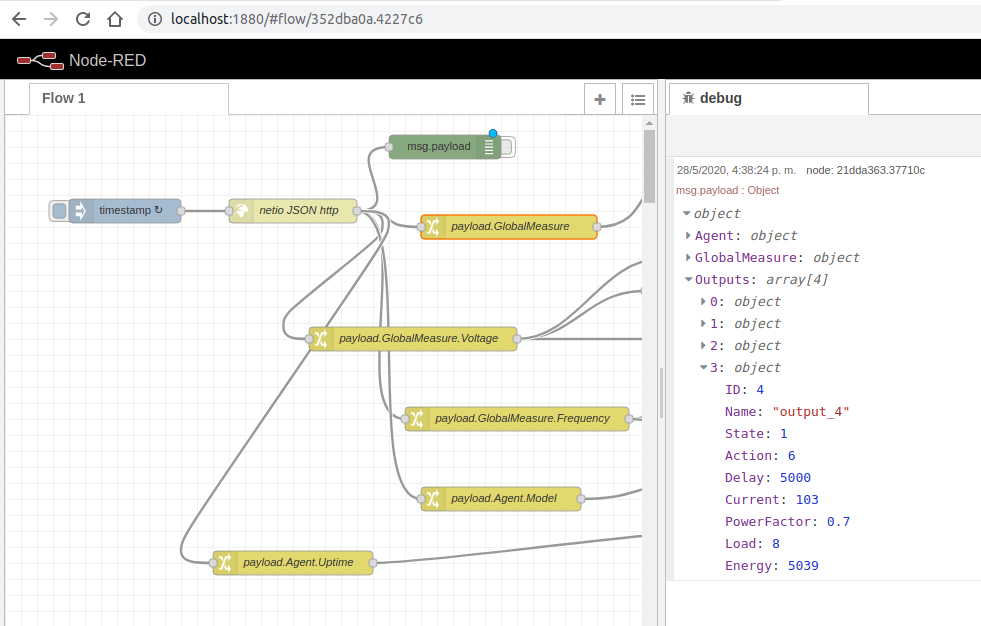Select the Flow 1 tab
Viewport: 981px width, 626px height.
pyautogui.click(x=63, y=98)
